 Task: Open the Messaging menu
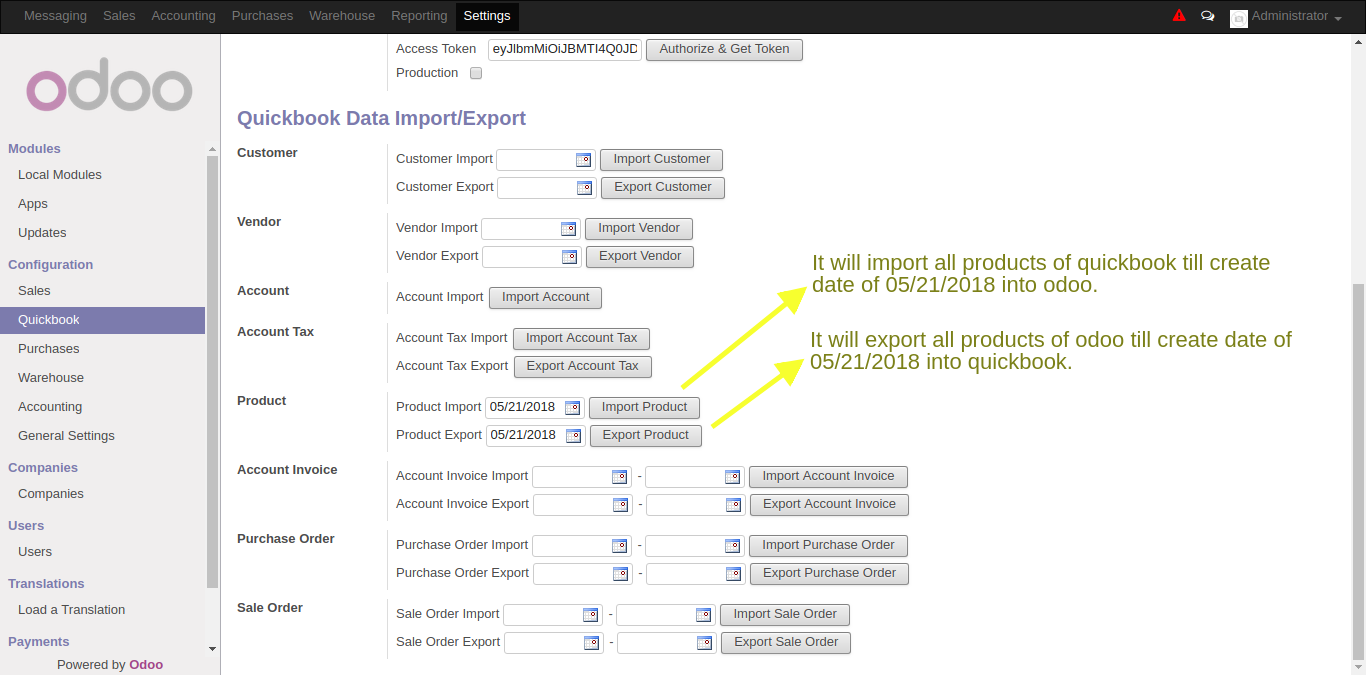(x=55, y=16)
